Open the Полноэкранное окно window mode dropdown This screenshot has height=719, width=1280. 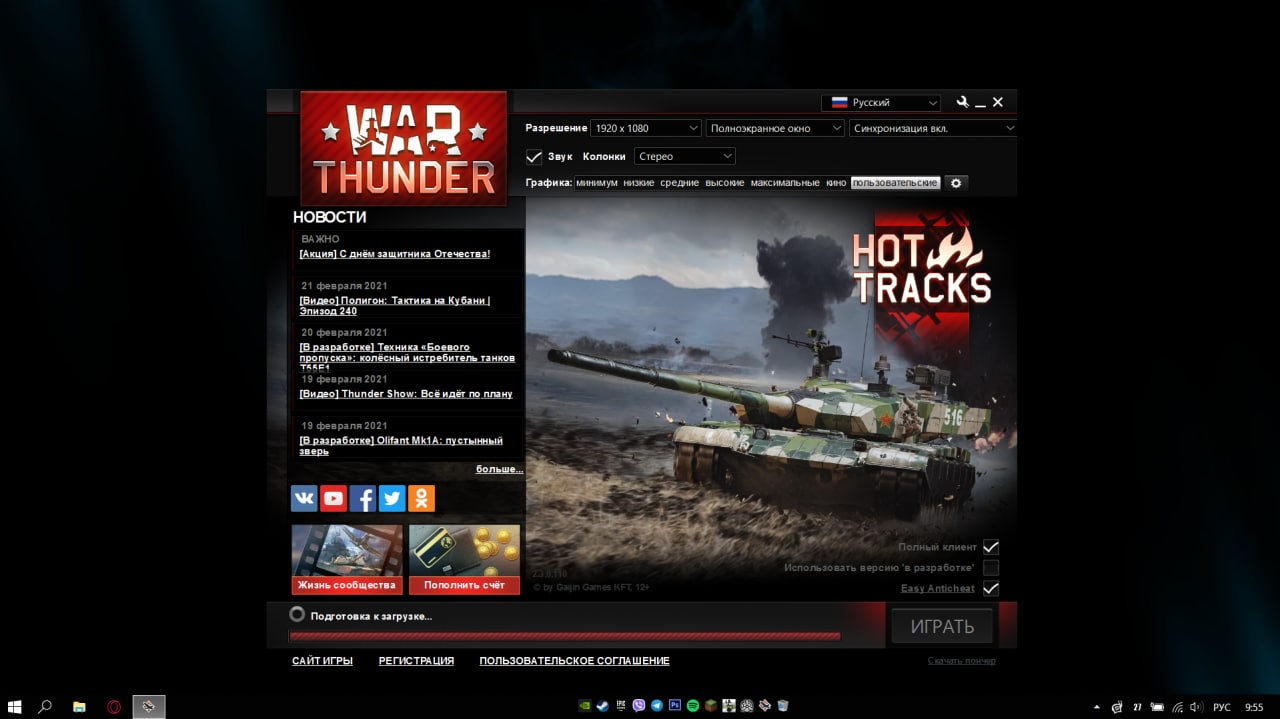[x=775, y=128]
